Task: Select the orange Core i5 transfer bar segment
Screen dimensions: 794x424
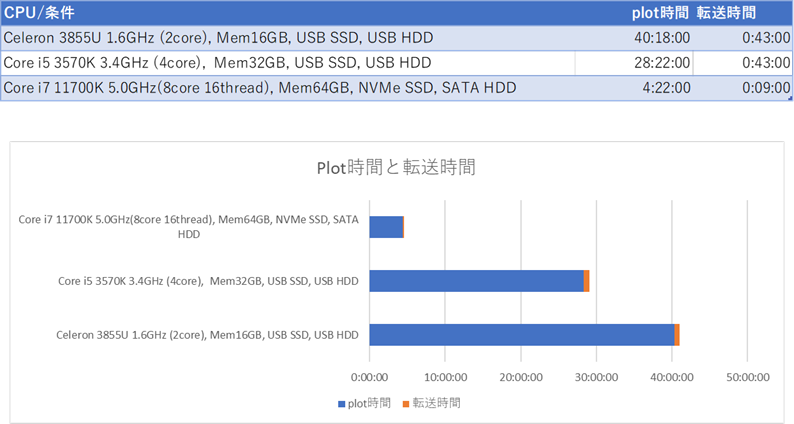Action: coord(586,281)
